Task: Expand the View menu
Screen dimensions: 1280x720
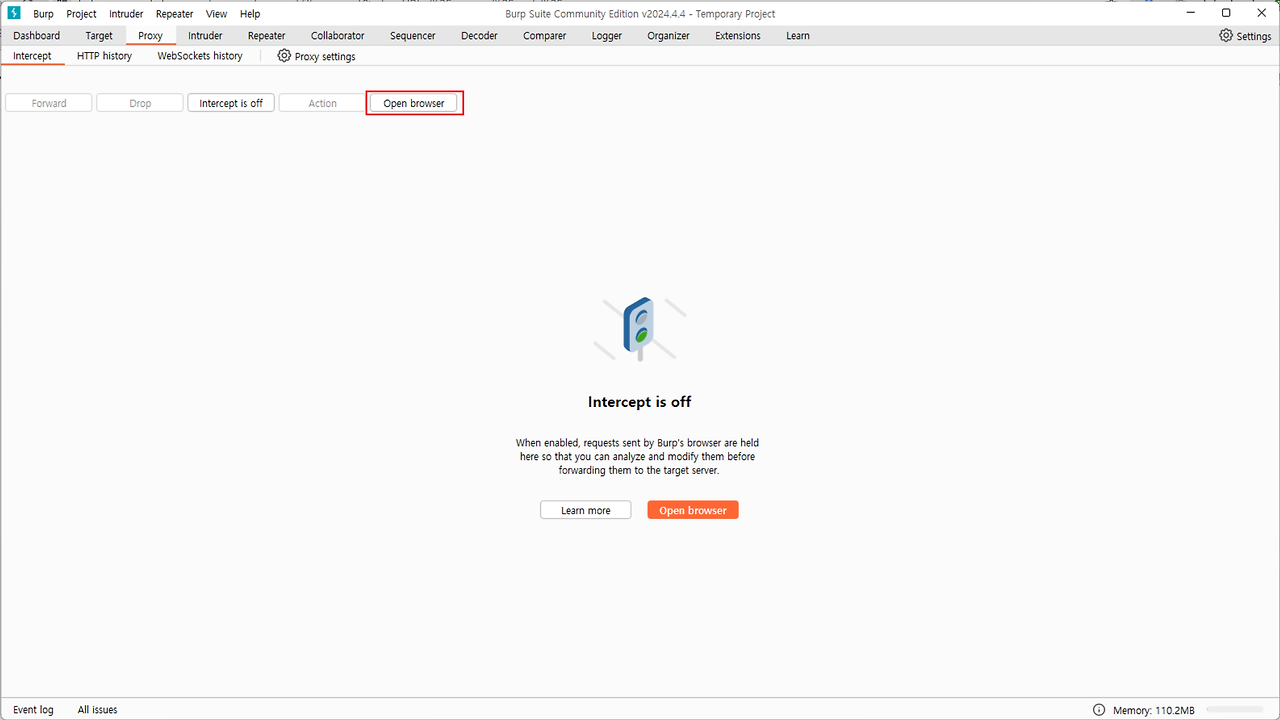Action: (216, 14)
